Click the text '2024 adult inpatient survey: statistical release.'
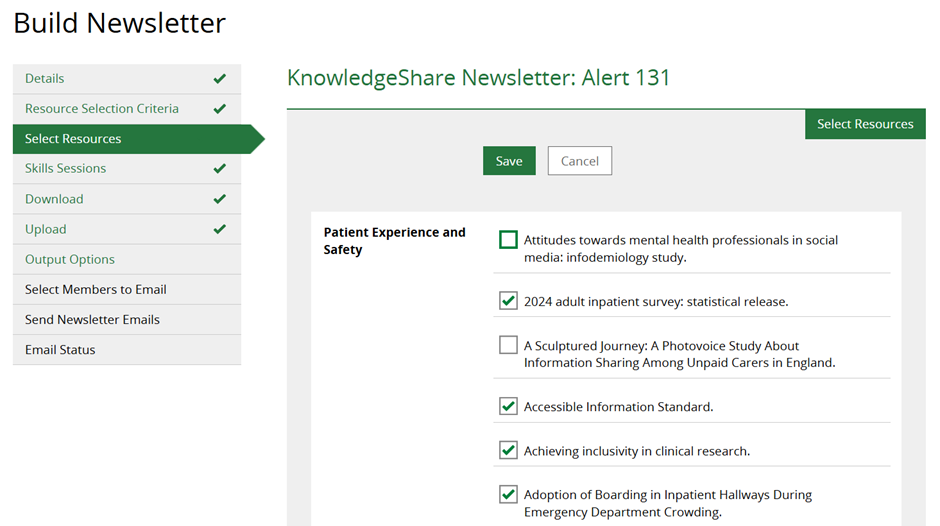 656,302
